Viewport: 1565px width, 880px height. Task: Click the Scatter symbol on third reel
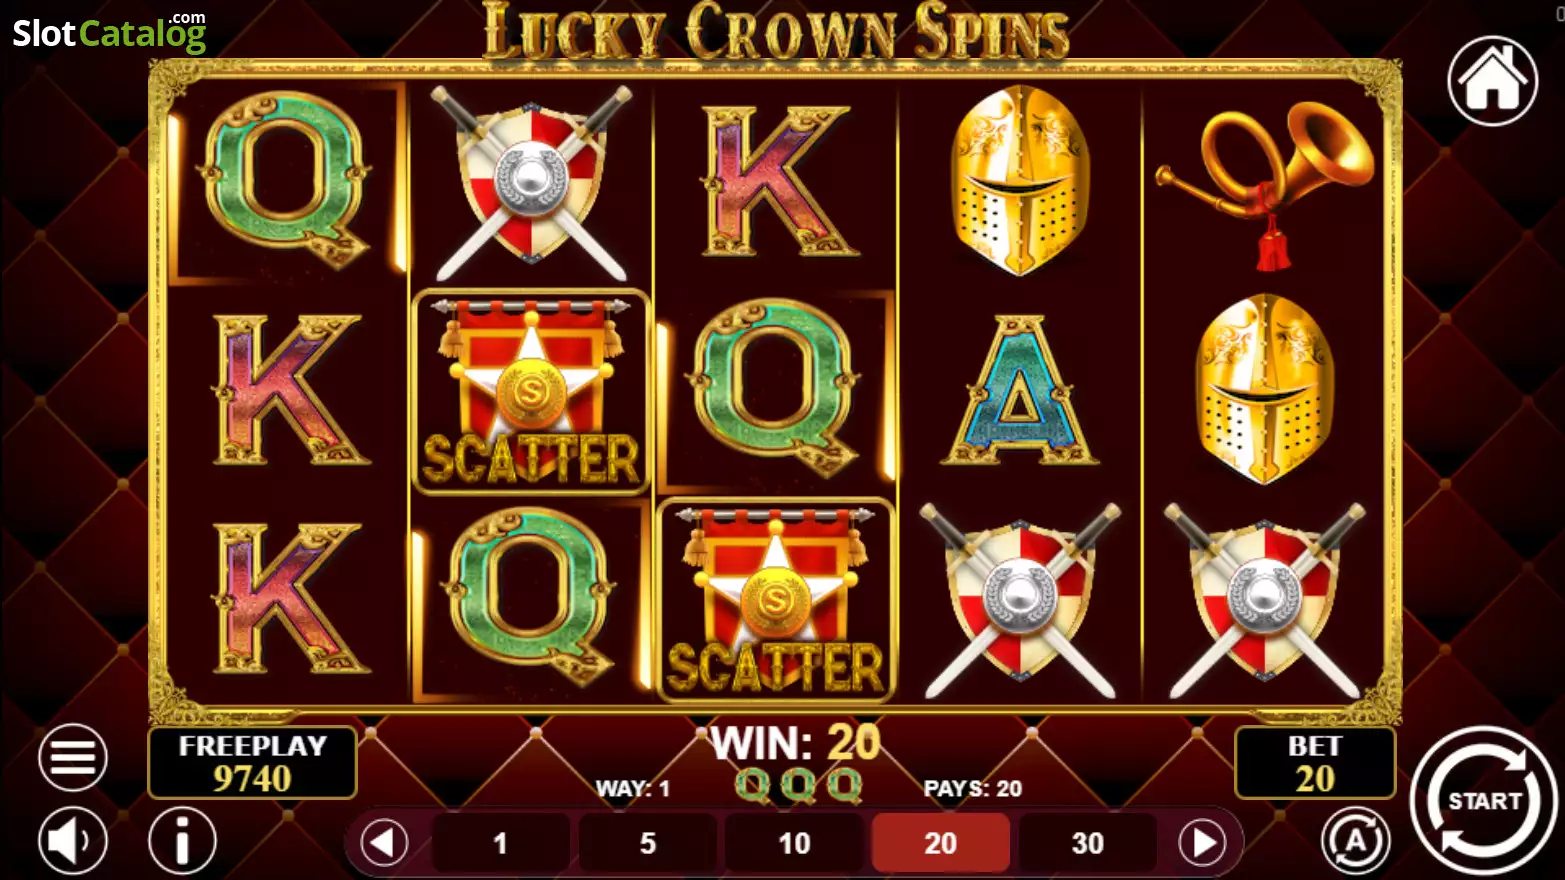tap(776, 600)
